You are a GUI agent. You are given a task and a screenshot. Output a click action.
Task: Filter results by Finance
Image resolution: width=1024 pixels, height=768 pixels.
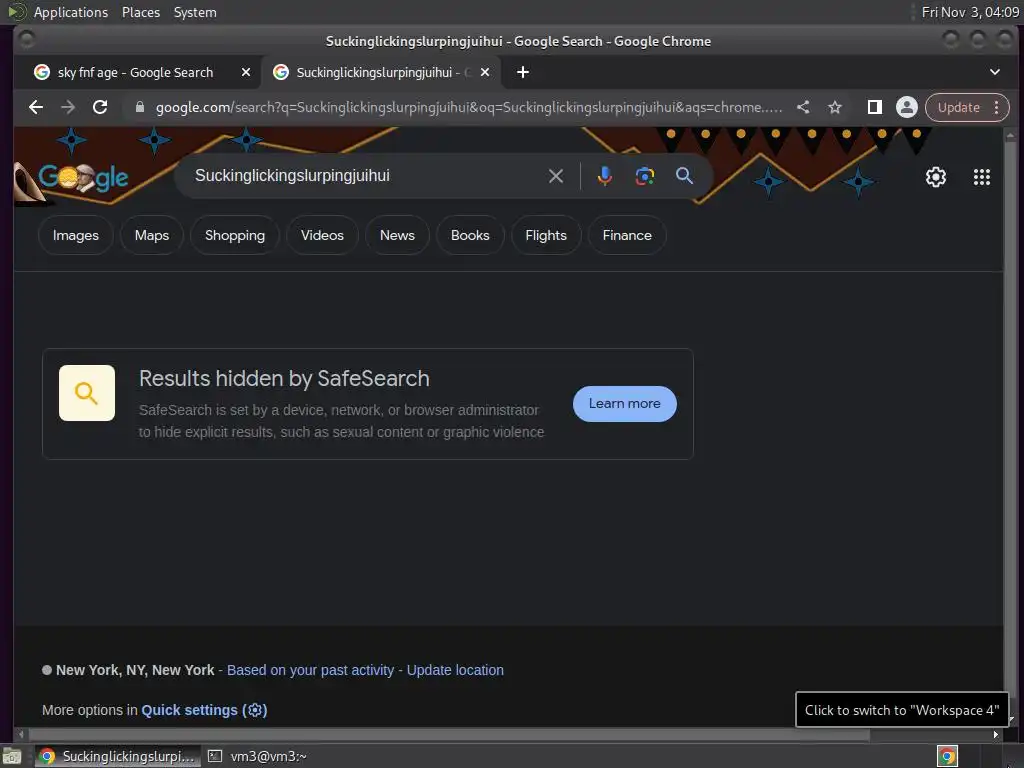(x=627, y=235)
